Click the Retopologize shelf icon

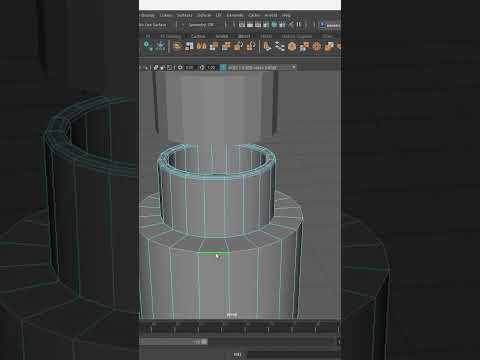(250, 46)
